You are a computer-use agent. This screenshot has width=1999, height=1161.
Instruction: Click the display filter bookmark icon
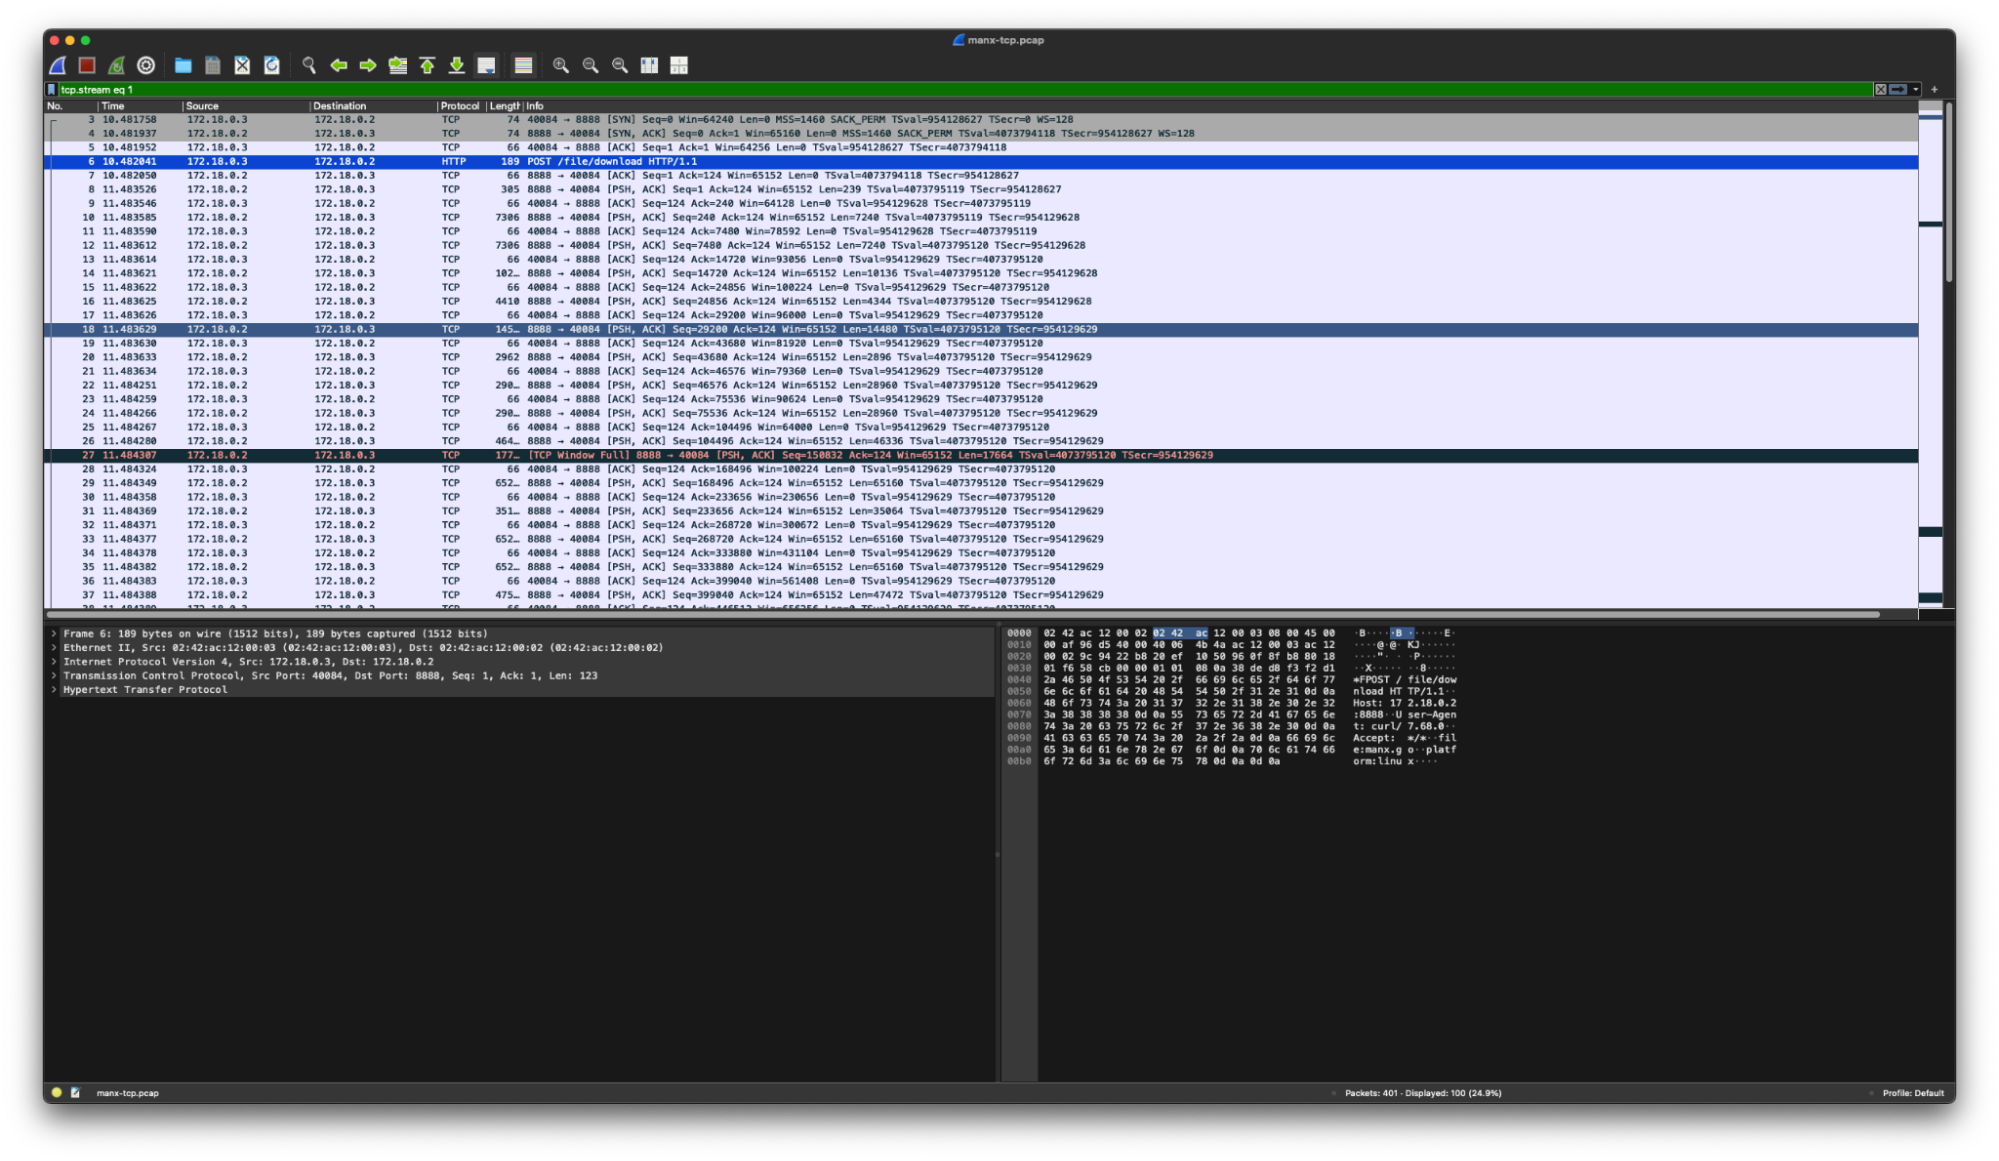click(52, 89)
